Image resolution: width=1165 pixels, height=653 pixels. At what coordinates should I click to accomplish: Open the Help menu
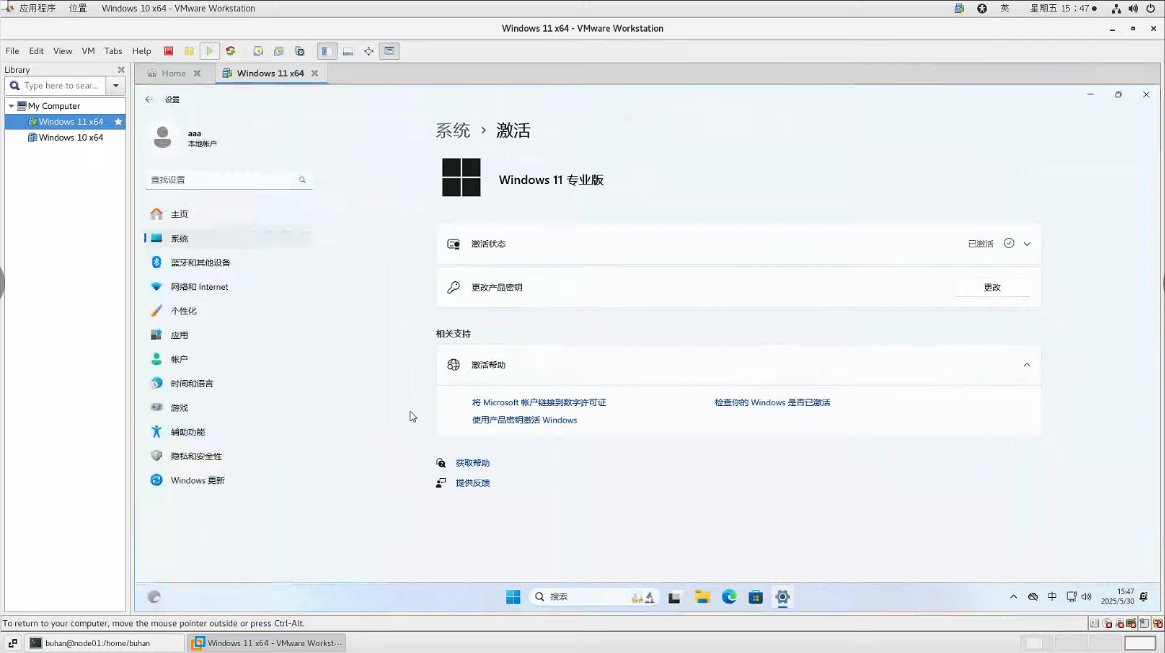141,51
